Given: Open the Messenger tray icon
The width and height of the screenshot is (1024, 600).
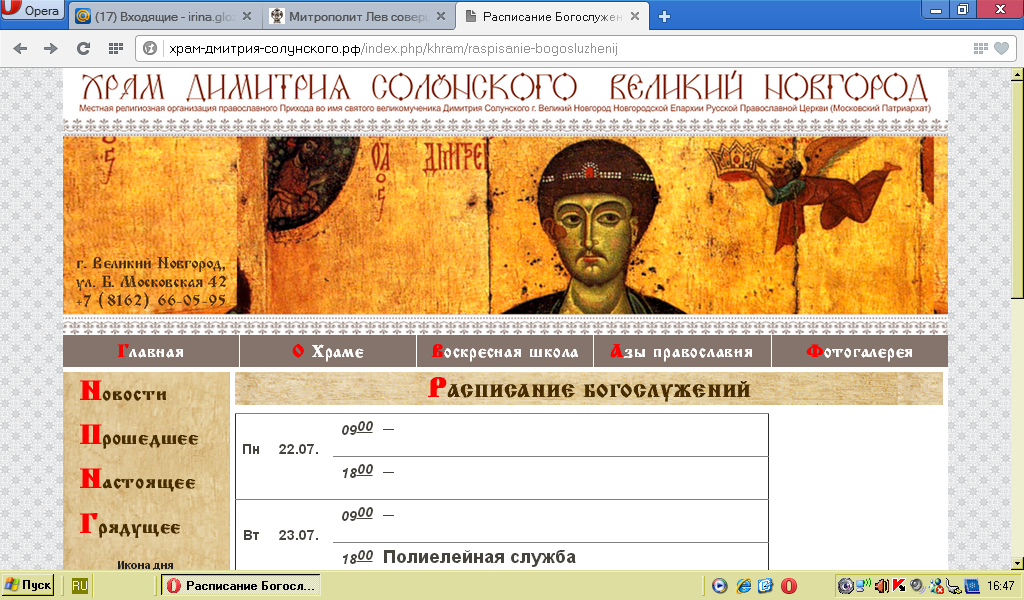Looking at the screenshot, I should point(936,586).
